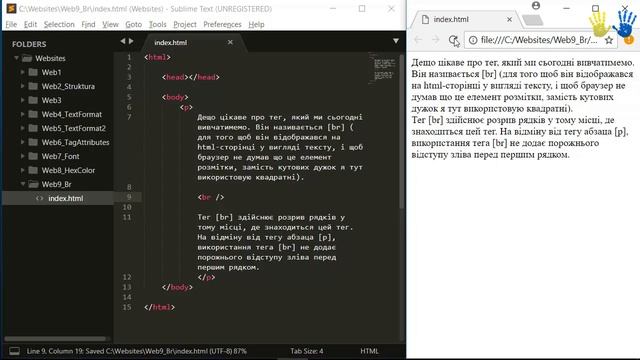Click Chrome's forward arrow button

tap(436, 40)
